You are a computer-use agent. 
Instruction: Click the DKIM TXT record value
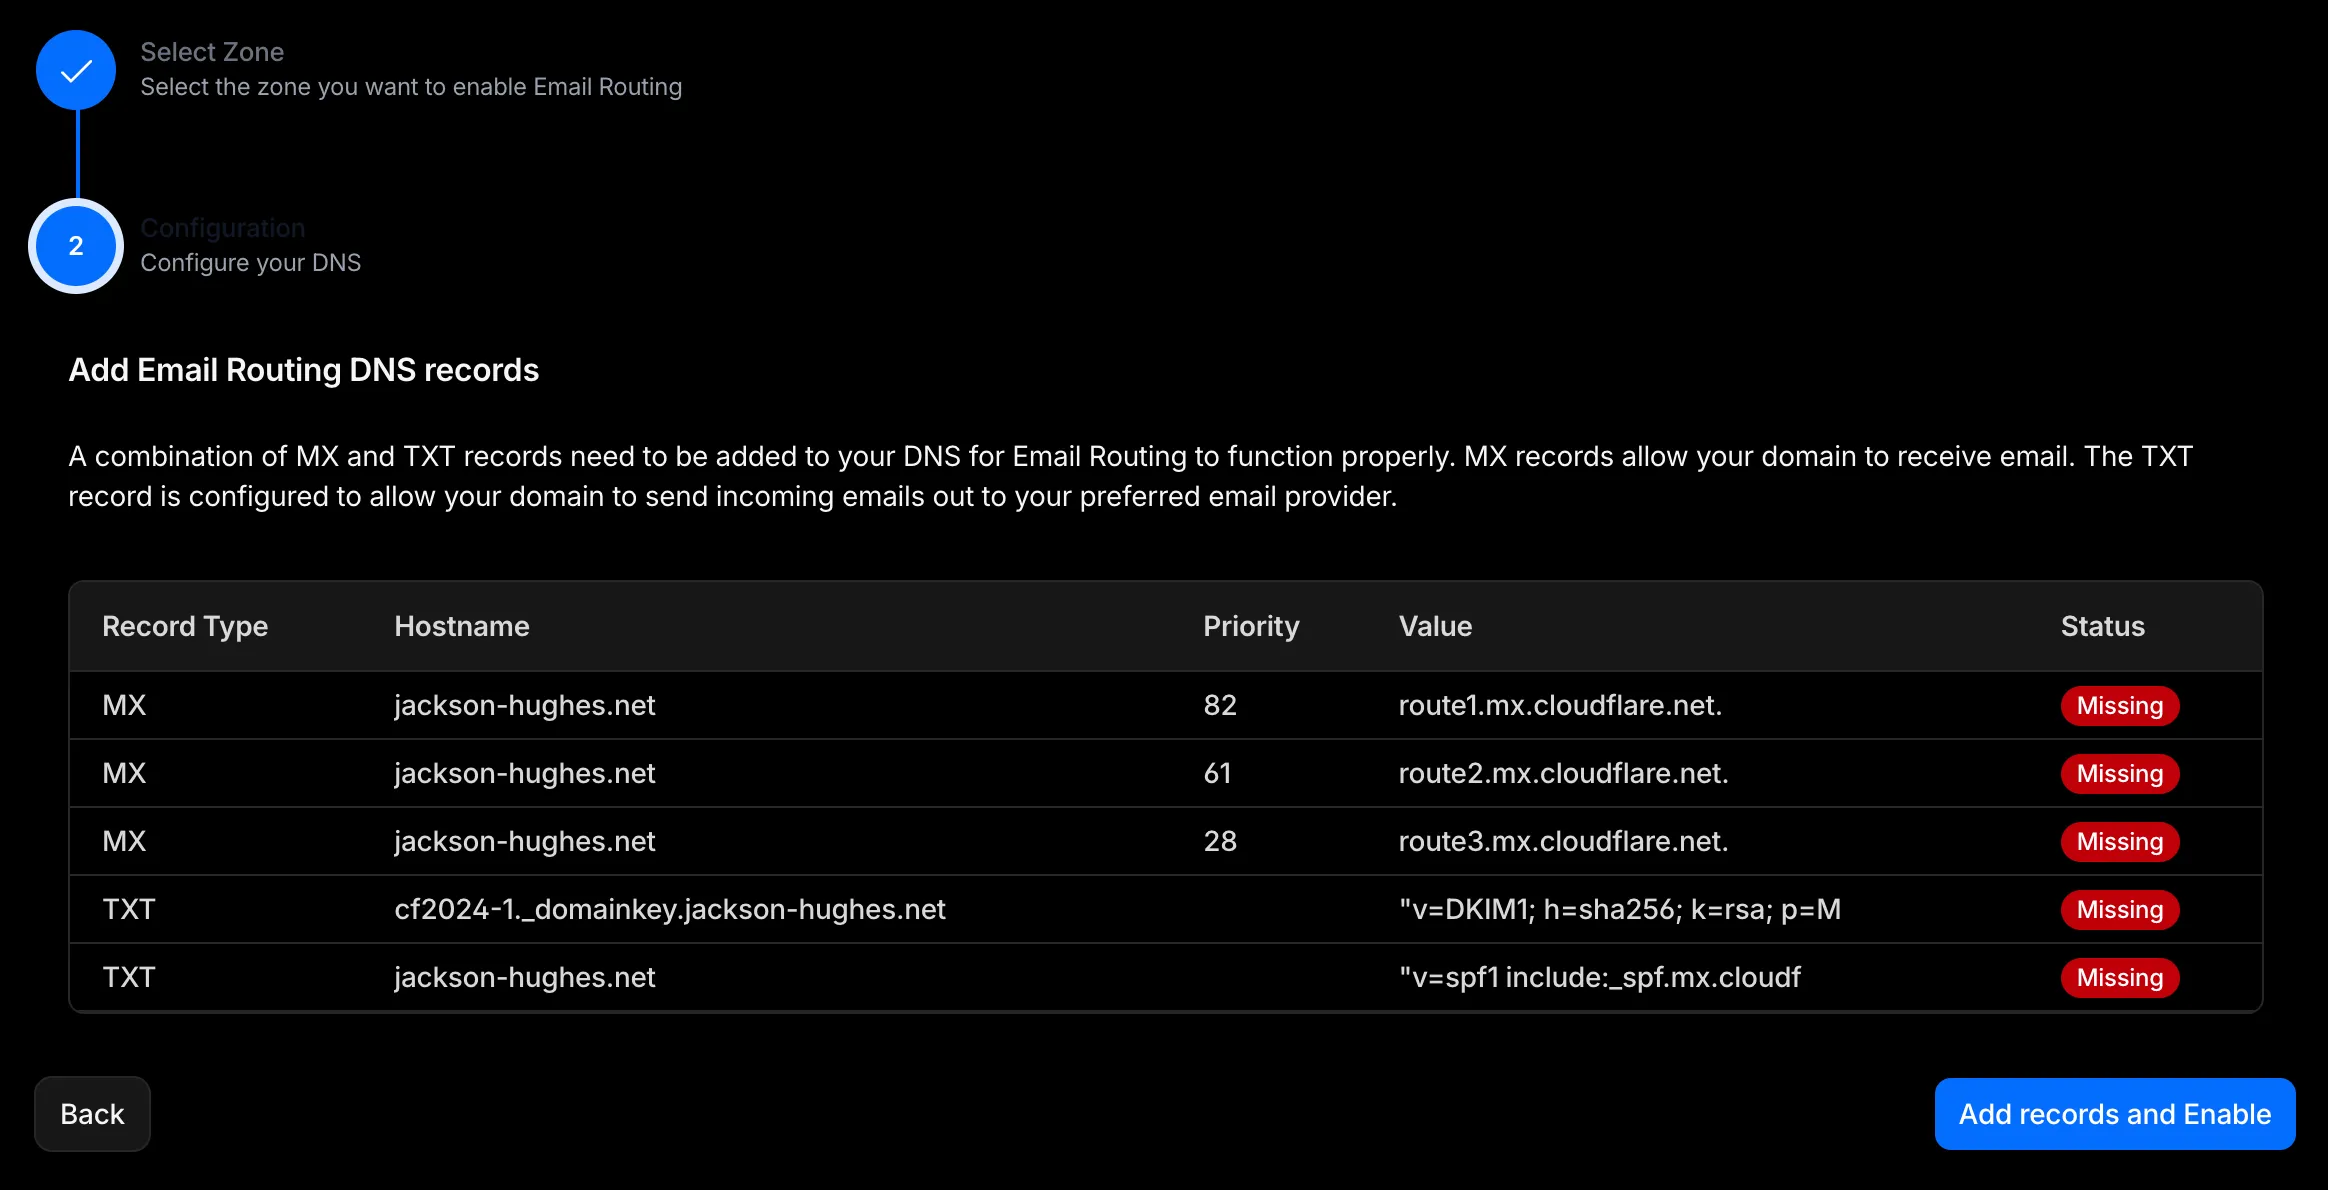point(1619,910)
